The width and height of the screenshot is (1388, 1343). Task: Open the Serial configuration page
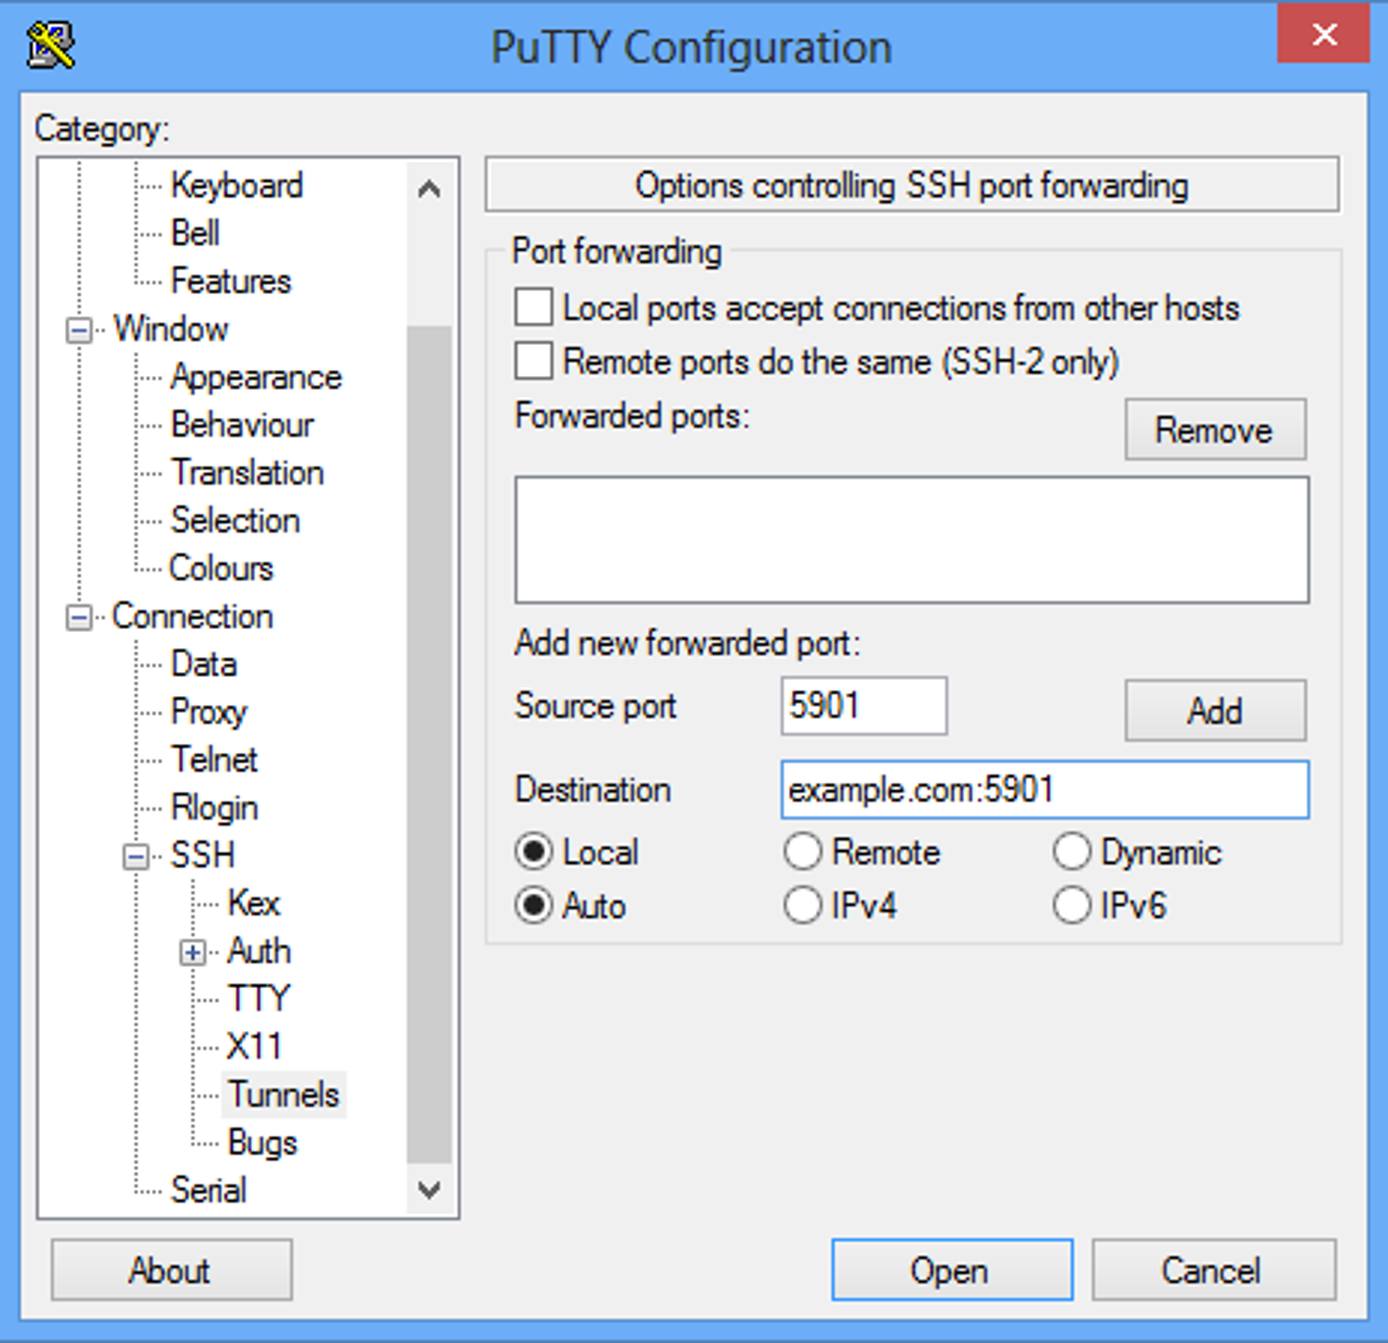pos(211,1190)
